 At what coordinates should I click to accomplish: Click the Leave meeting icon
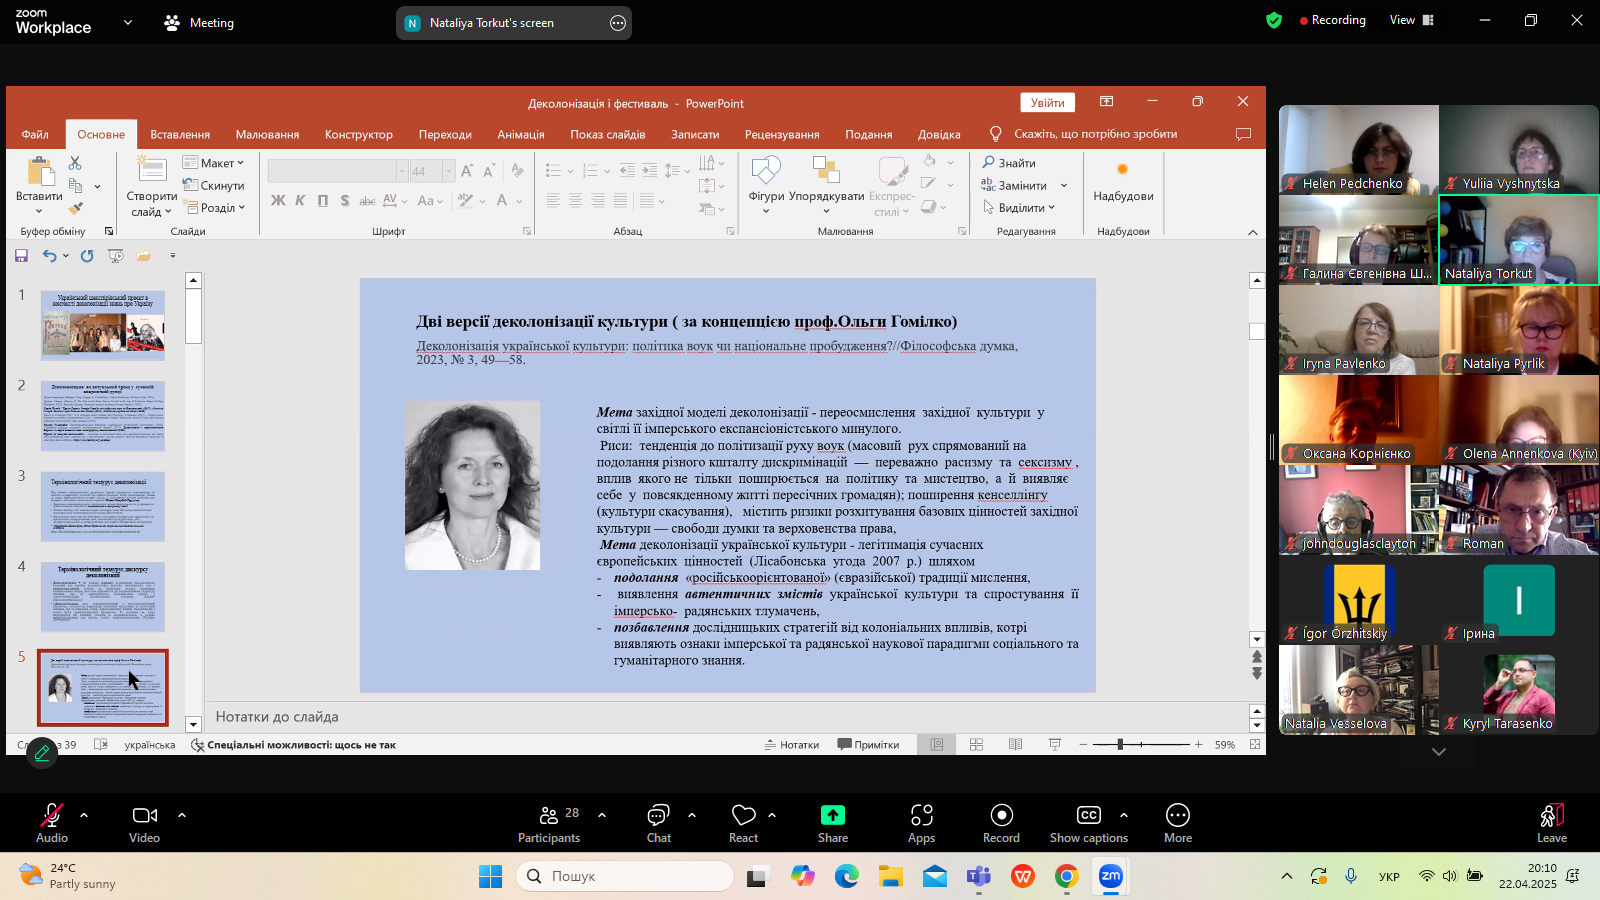[x=1551, y=816]
